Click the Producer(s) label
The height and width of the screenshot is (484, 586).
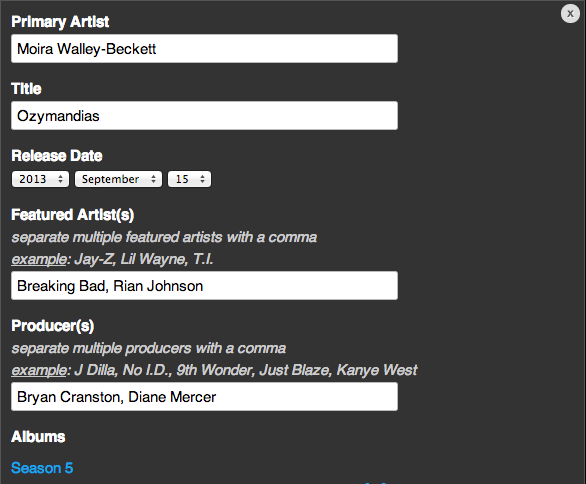[53, 326]
